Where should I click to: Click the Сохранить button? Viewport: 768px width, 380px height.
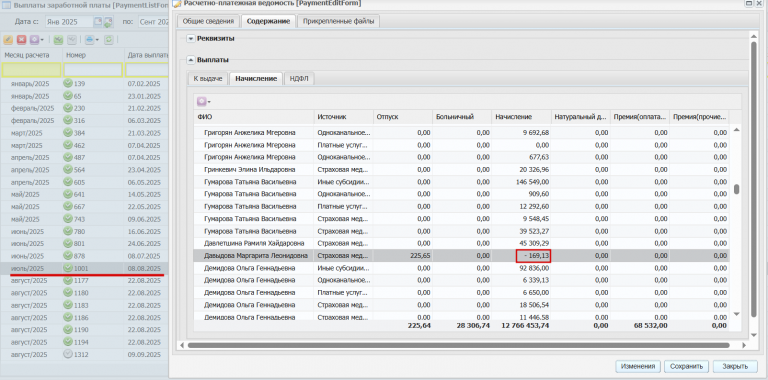[687, 366]
